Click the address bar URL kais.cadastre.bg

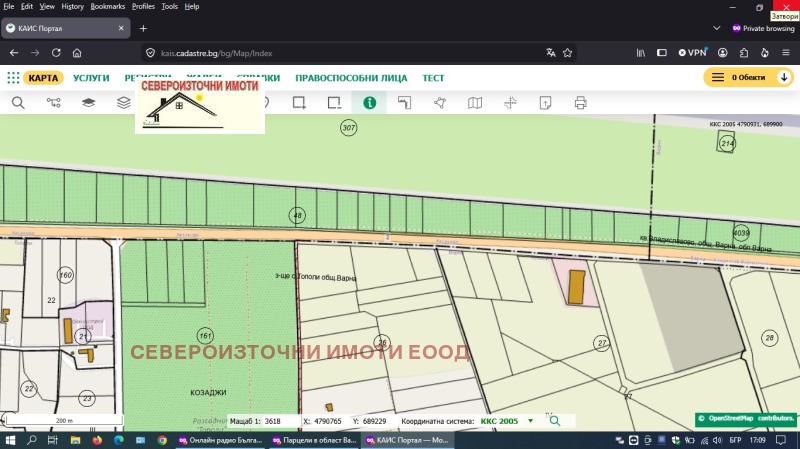tap(216, 53)
